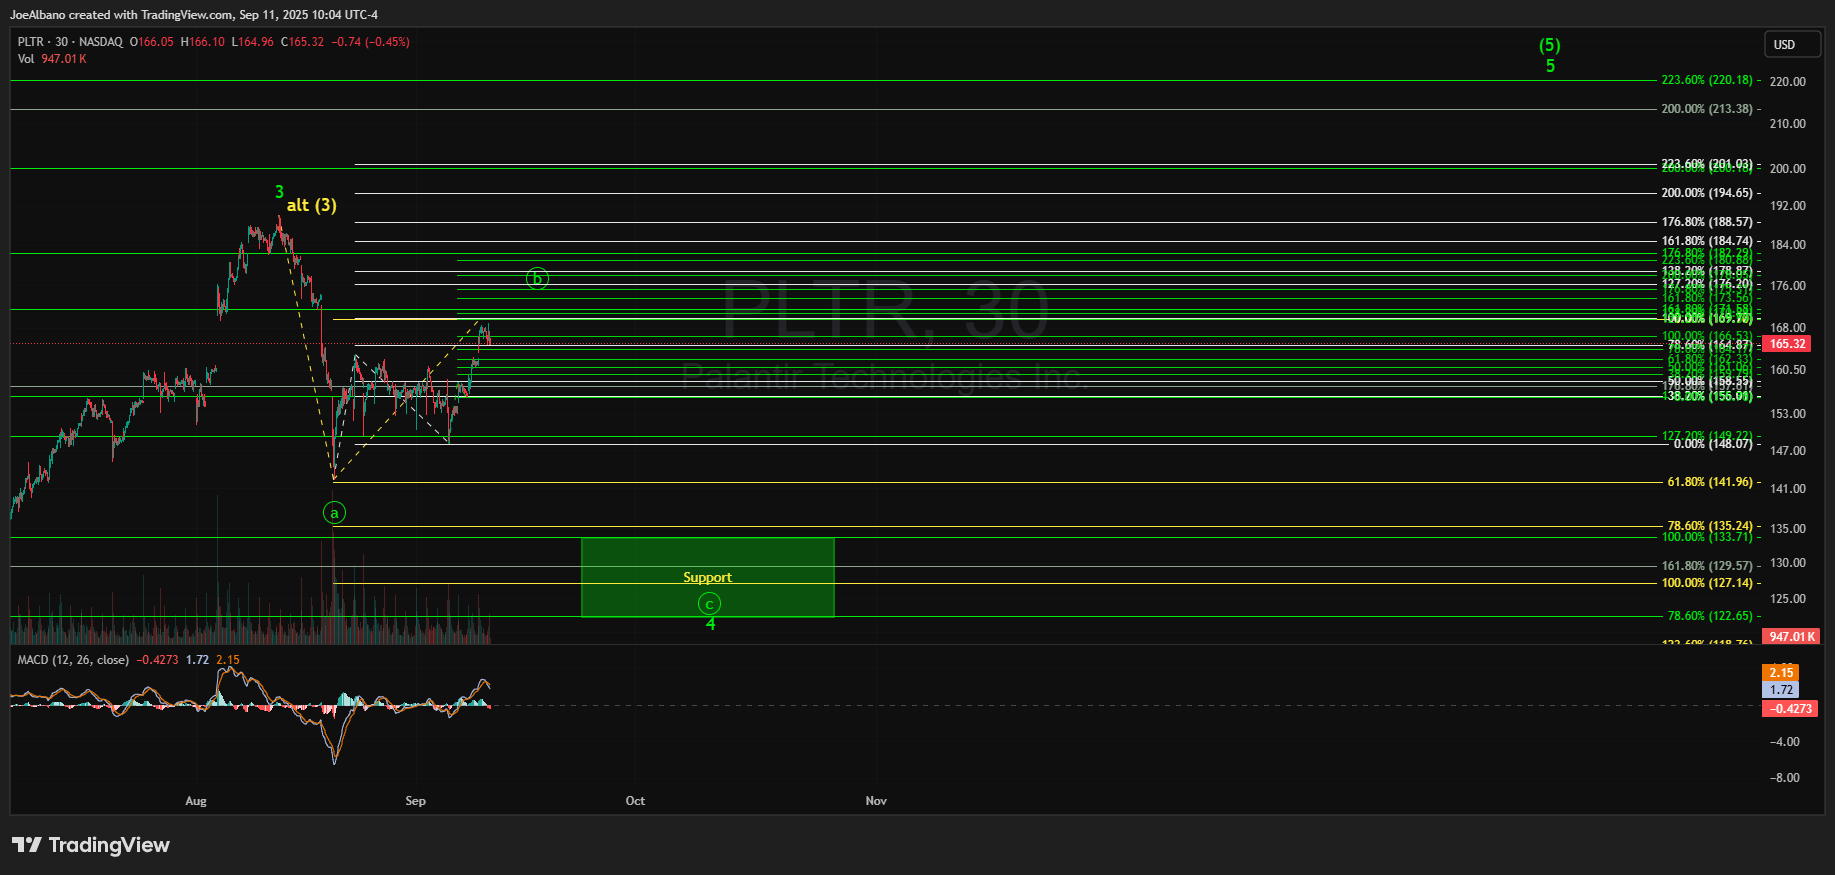Click the 1.72 MACD signal value tag
Image resolution: width=1835 pixels, height=875 pixels.
[x=1781, y=689]
